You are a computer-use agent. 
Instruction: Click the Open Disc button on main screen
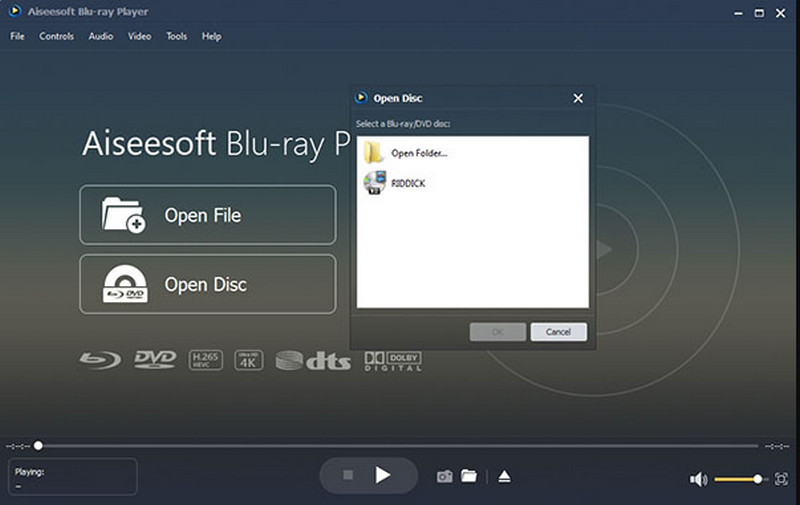(x=207, y=284)
